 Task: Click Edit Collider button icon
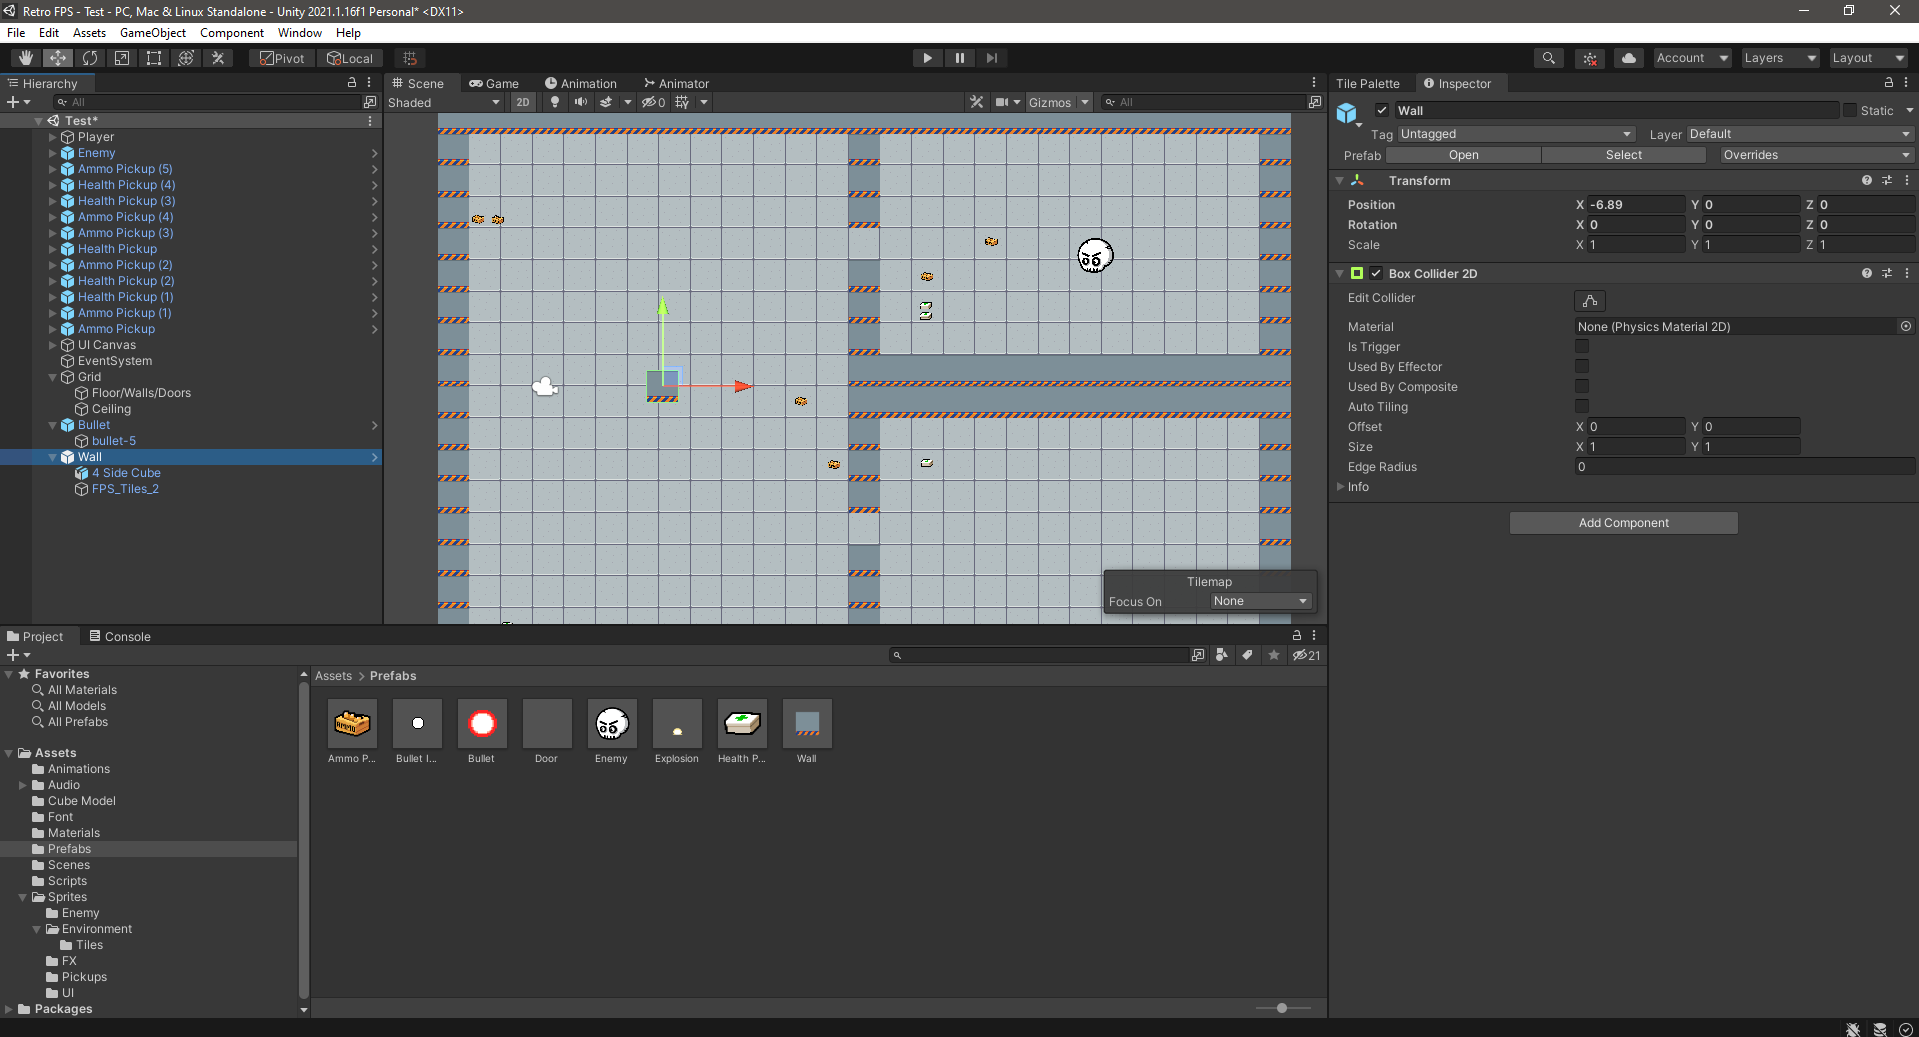[x=1590, y=301]
